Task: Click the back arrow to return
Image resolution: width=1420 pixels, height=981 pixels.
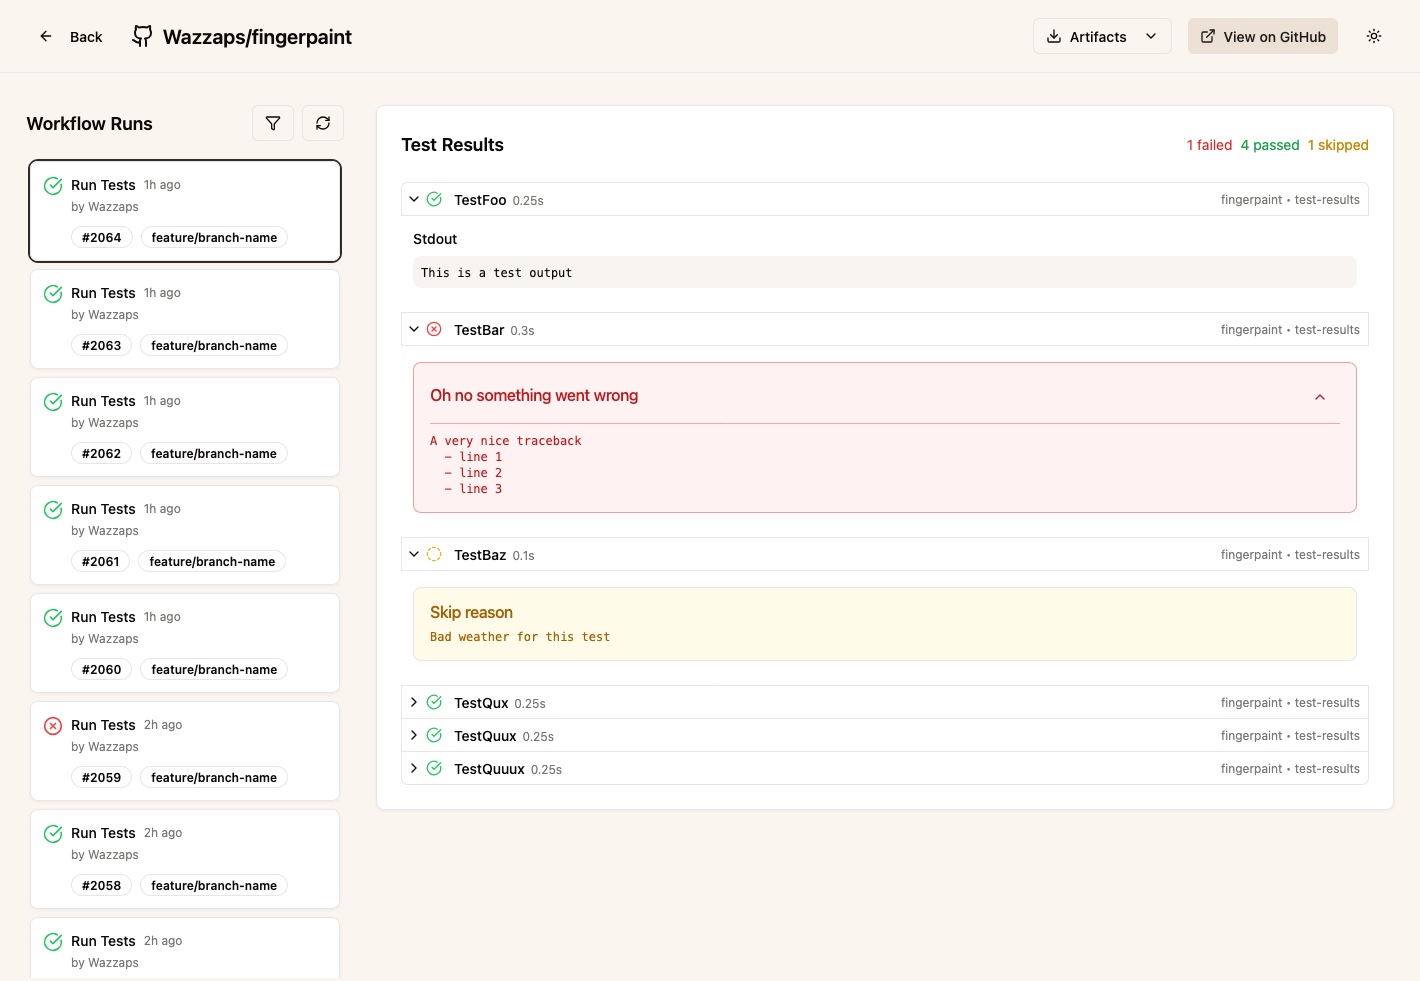Action: 45,36
